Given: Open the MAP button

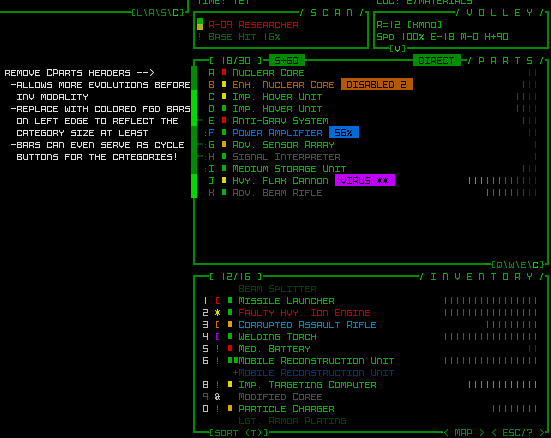Looking at the screenshot, I should pyautogui.click(x=464, y=433).
